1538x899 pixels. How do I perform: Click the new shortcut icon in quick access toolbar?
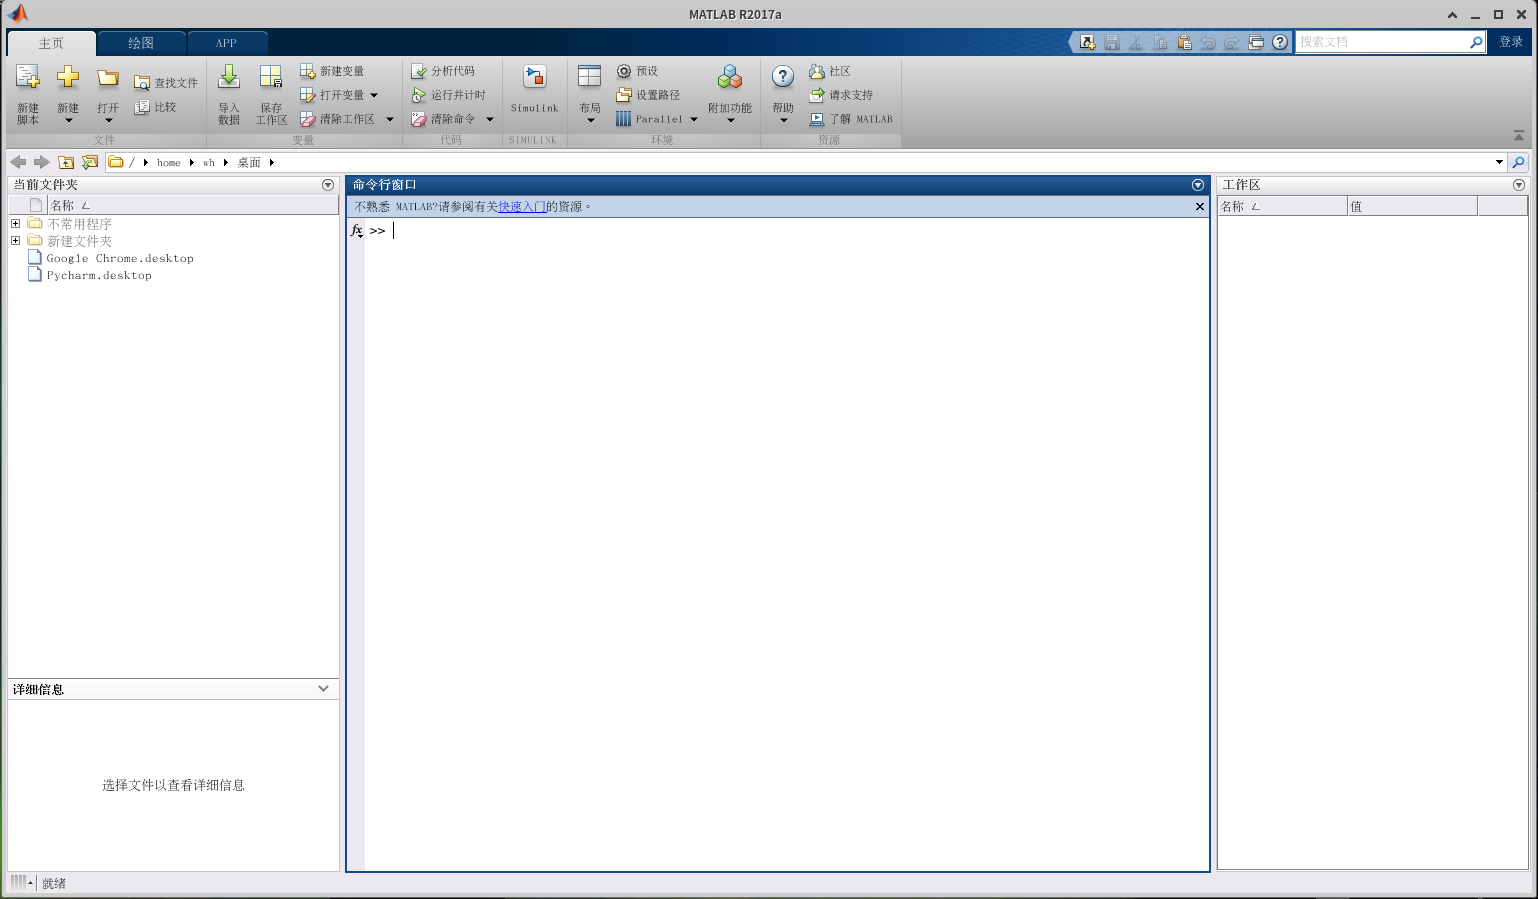tap(1087, 42)
